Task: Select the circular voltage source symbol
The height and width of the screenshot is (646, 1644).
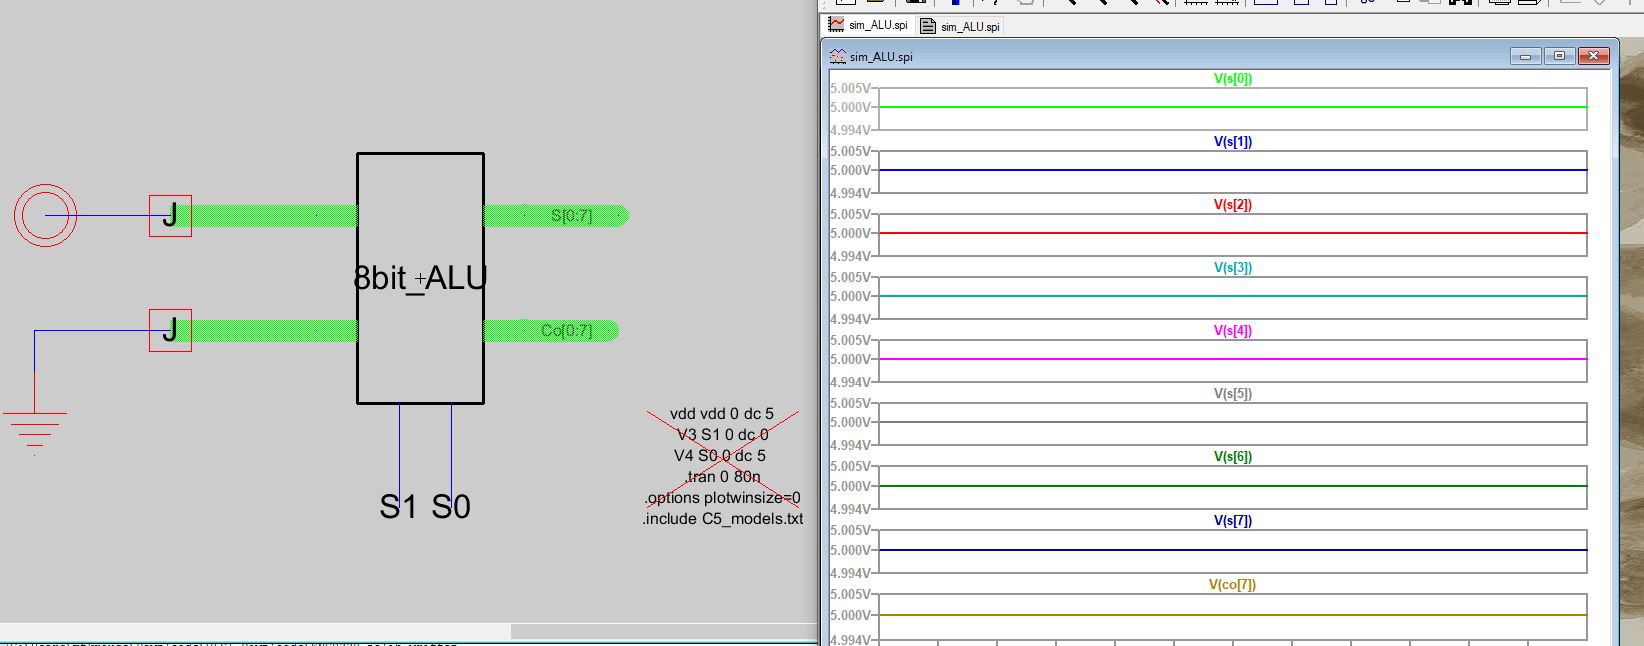Action: click(45, 215)
